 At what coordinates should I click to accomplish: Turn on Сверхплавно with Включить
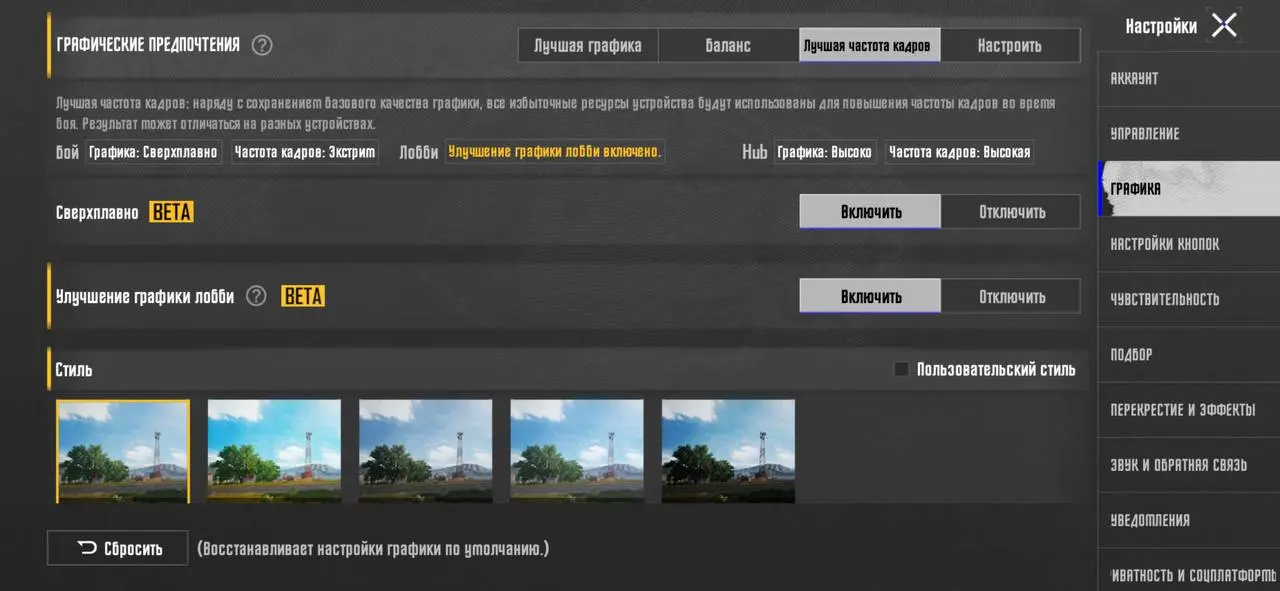click(x=870, y=211)
